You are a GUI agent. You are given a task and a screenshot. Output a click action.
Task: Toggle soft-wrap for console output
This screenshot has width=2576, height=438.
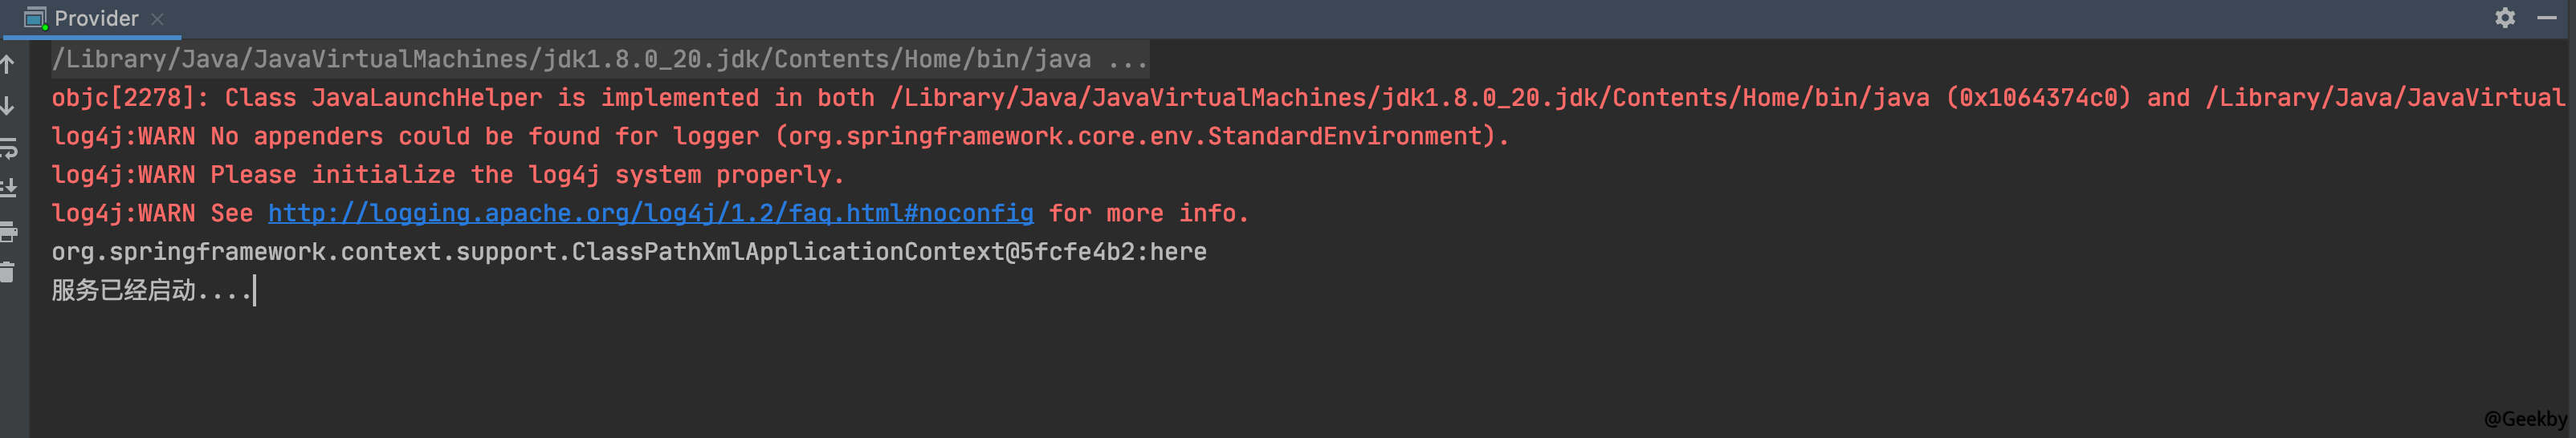pyautogui.click(x=8, y=148)
